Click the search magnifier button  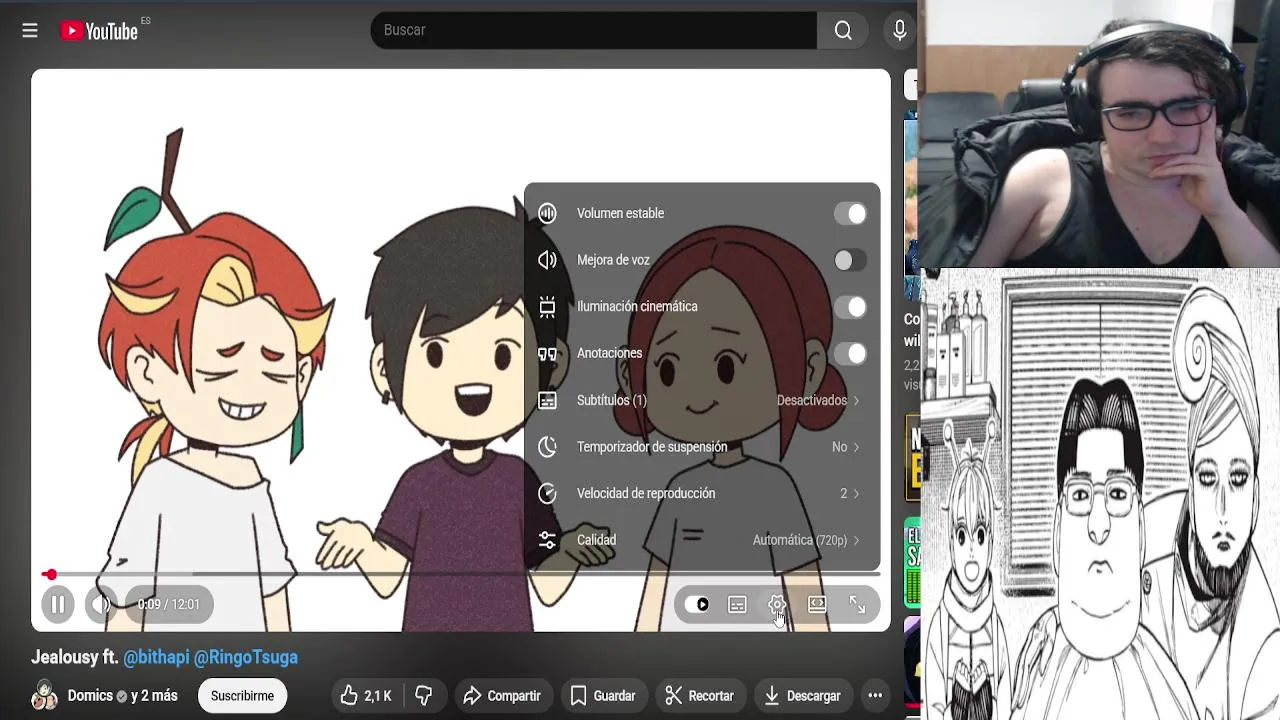pyautogui.click(x=843, y=31)
